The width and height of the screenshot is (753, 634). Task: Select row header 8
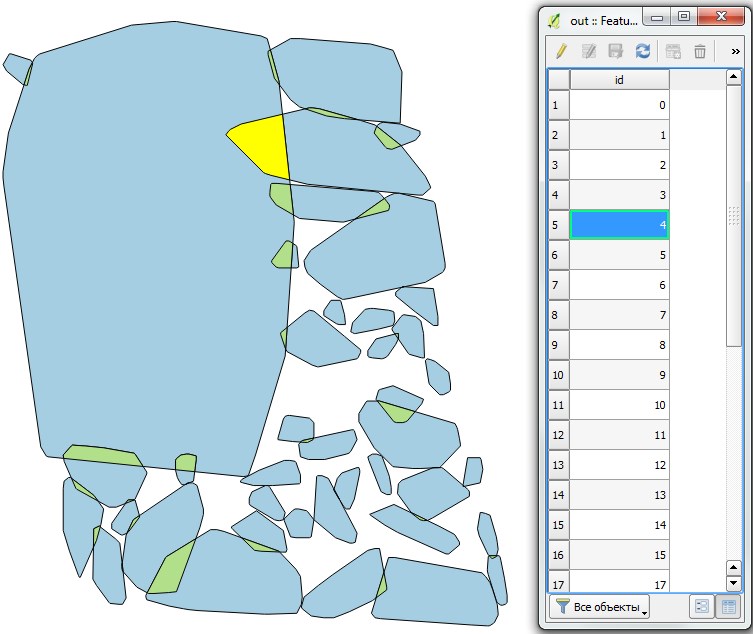(559, 315)
